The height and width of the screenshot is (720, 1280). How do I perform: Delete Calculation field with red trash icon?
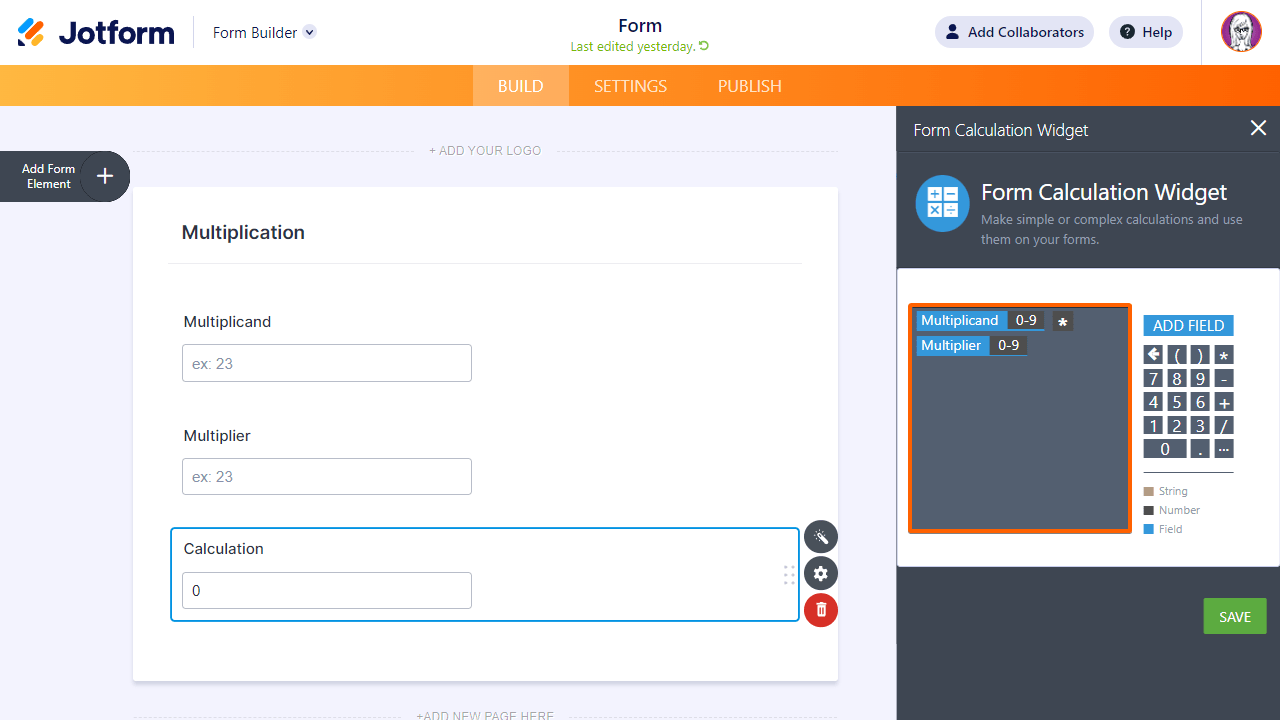(x=821, y=610)
